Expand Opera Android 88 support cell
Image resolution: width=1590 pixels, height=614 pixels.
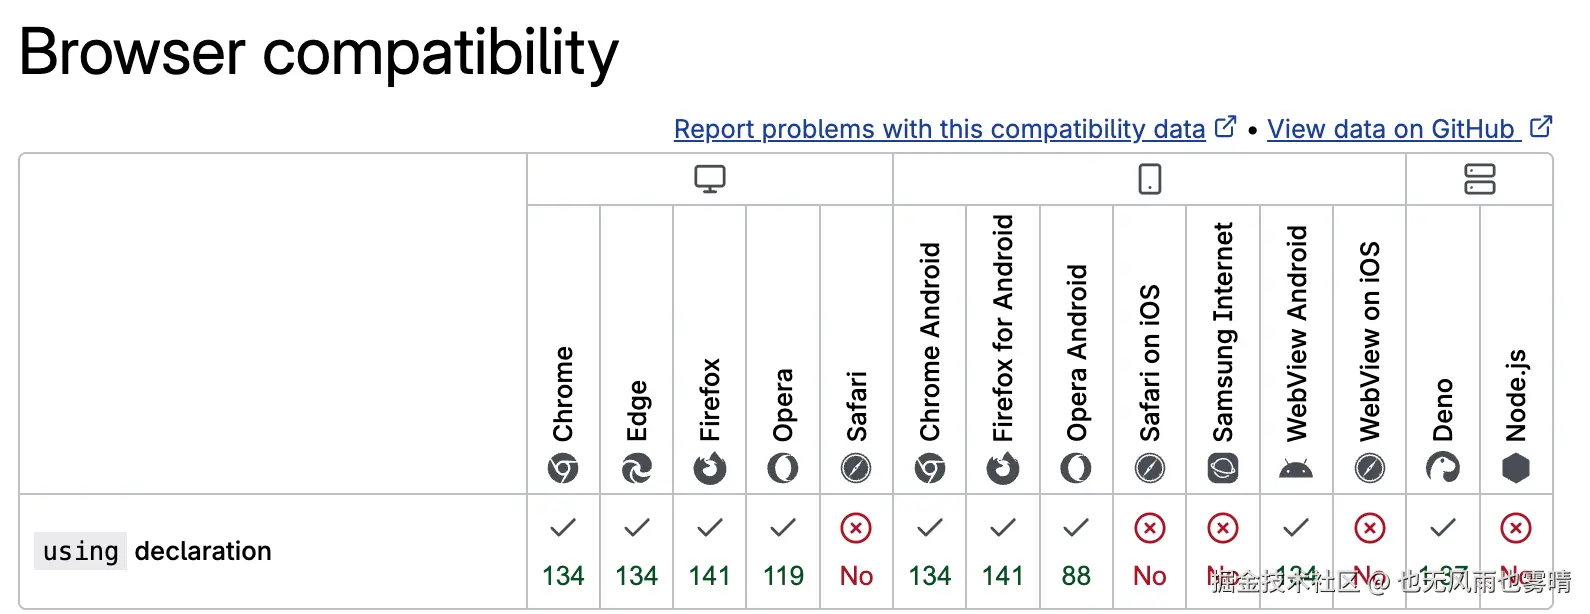[x=1076, y=551]
